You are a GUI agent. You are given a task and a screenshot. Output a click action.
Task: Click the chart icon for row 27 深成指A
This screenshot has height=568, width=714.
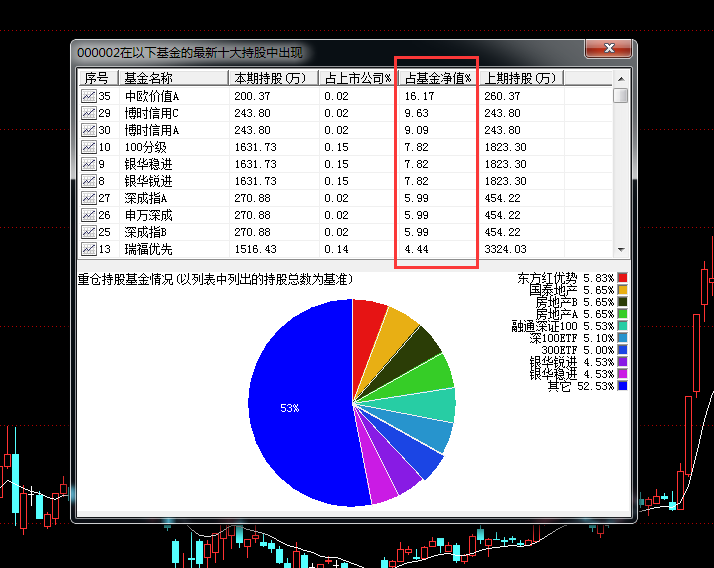(89, 198)
